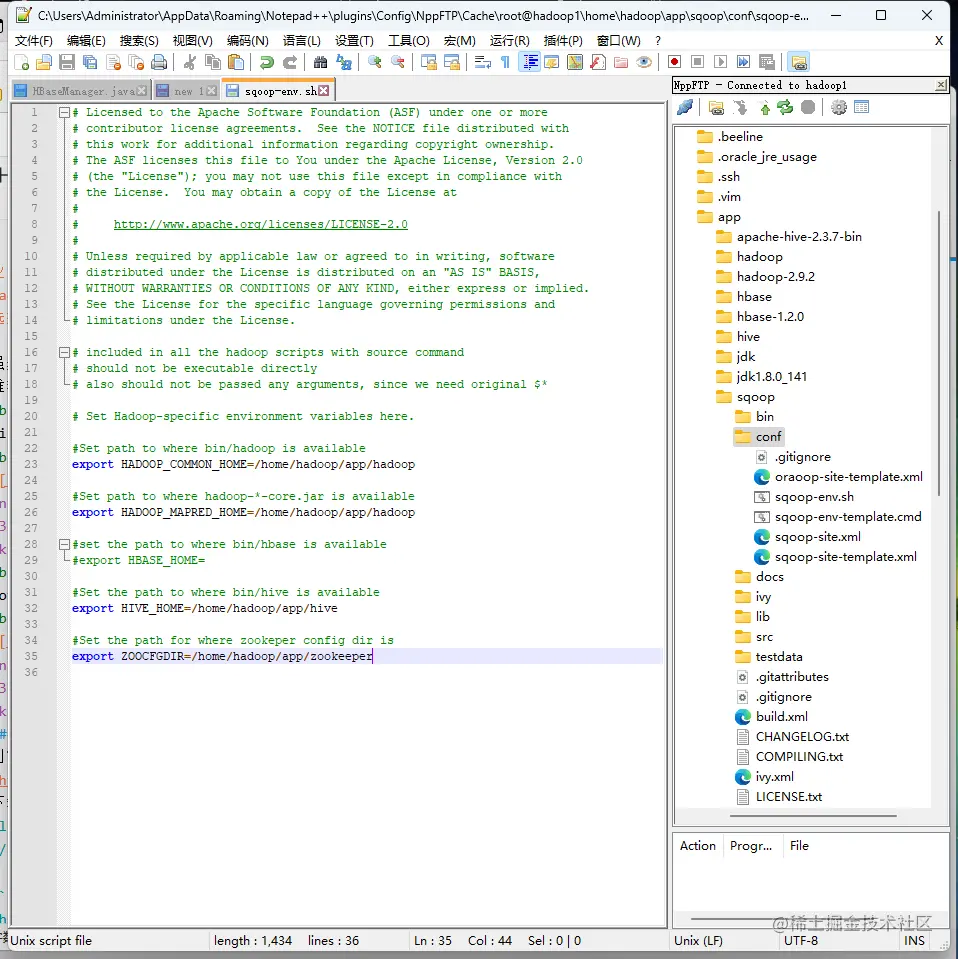Click the File column header
The image size is (958, 959).
click(799, 846)
